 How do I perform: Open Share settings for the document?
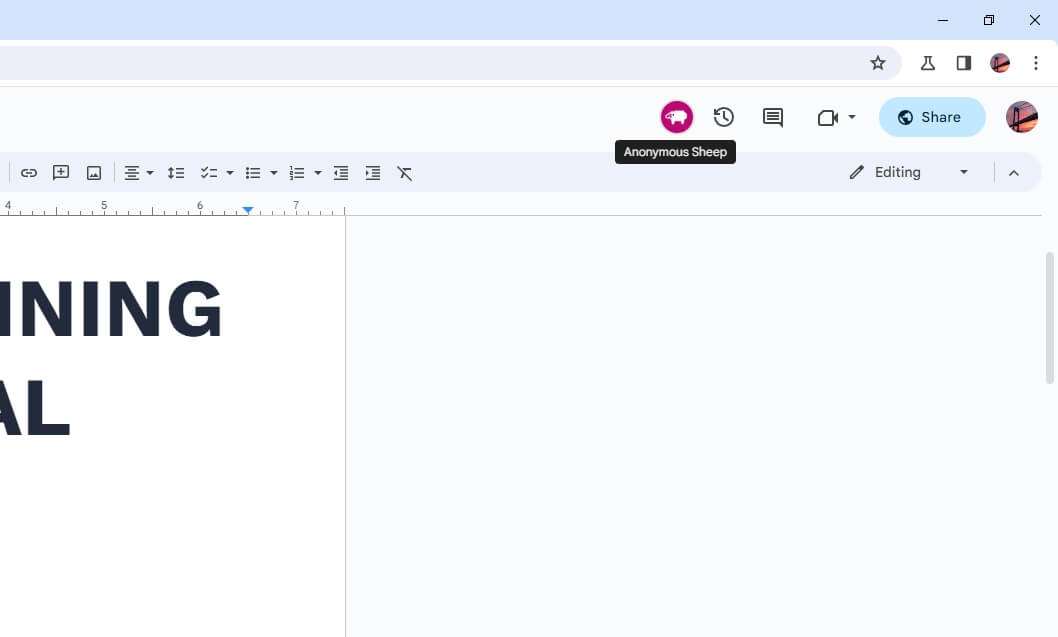(x=931, y=117)
